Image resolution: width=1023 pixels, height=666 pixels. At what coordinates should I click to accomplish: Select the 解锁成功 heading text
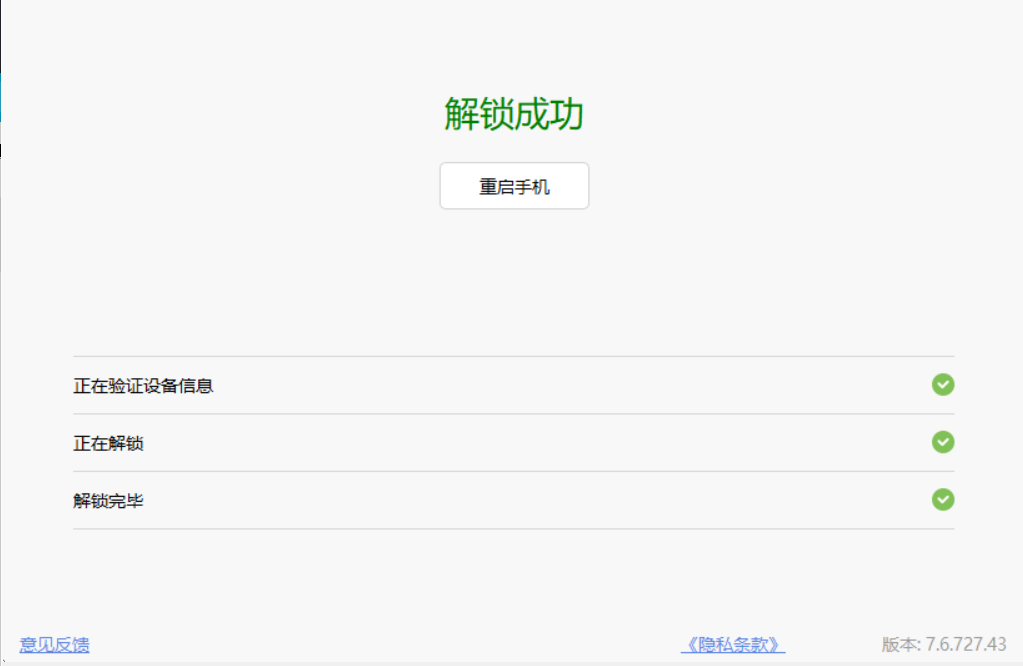point(514,114)
